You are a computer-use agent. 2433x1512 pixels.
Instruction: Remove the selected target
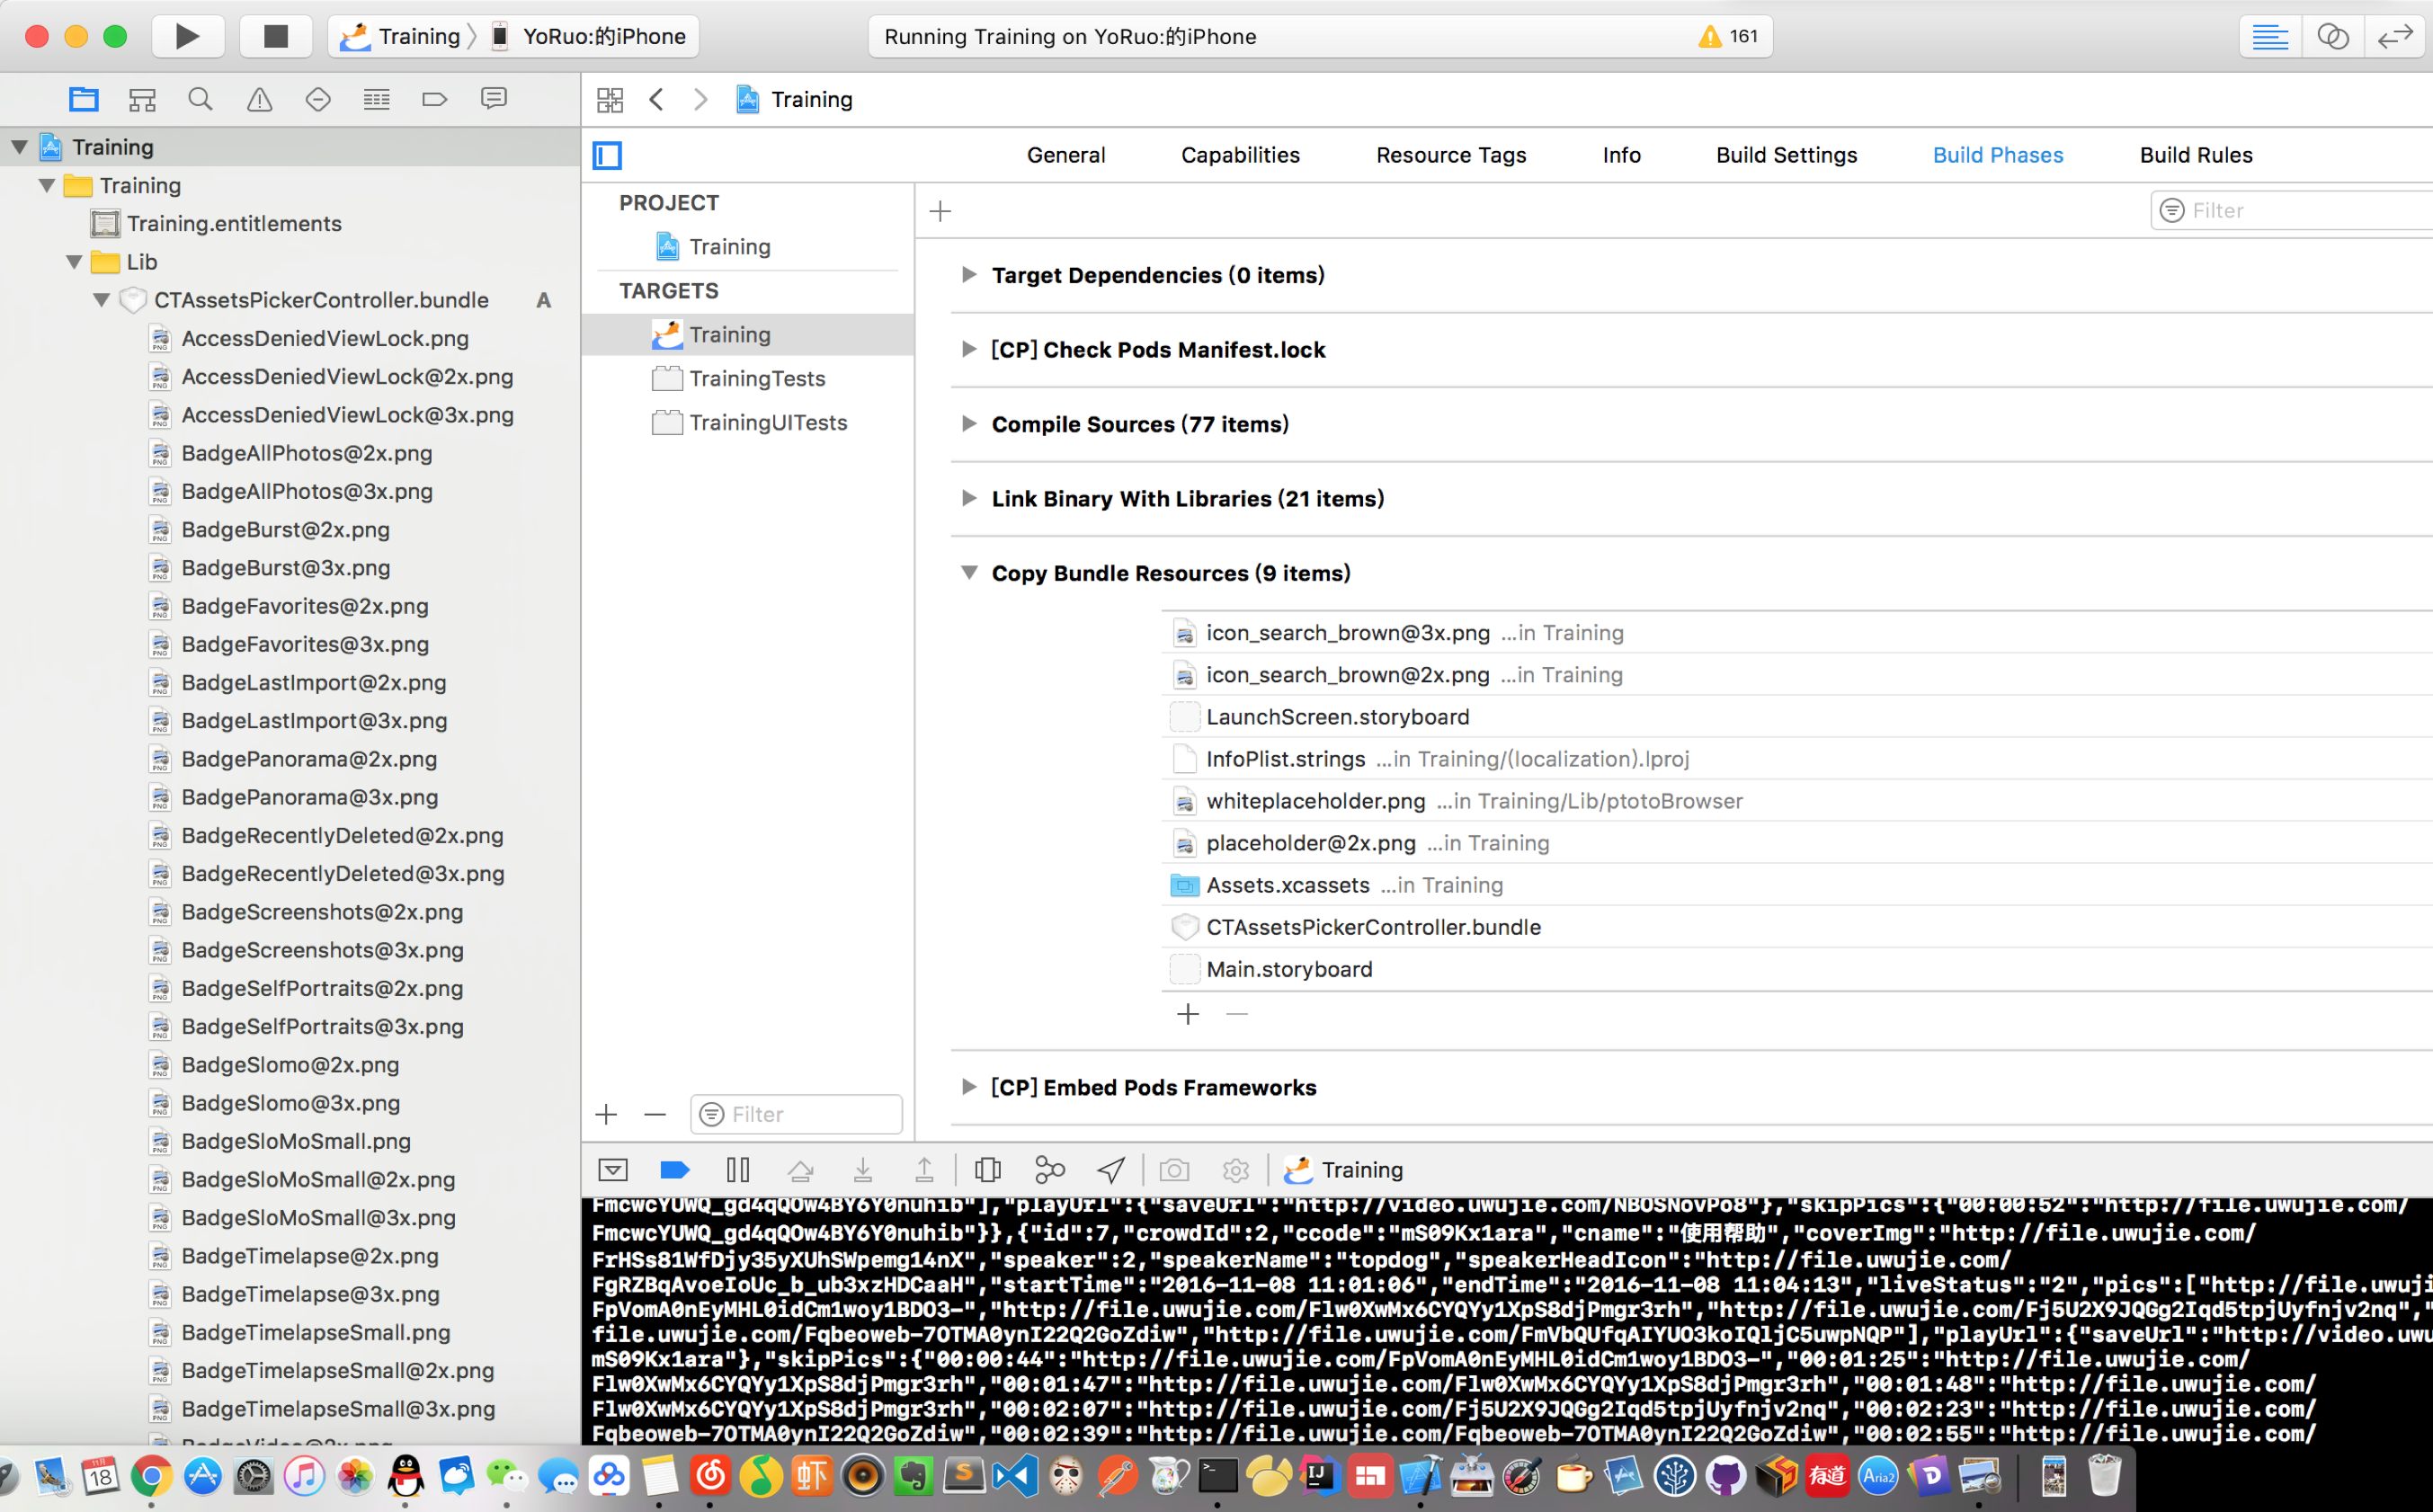click(655, 1114)
